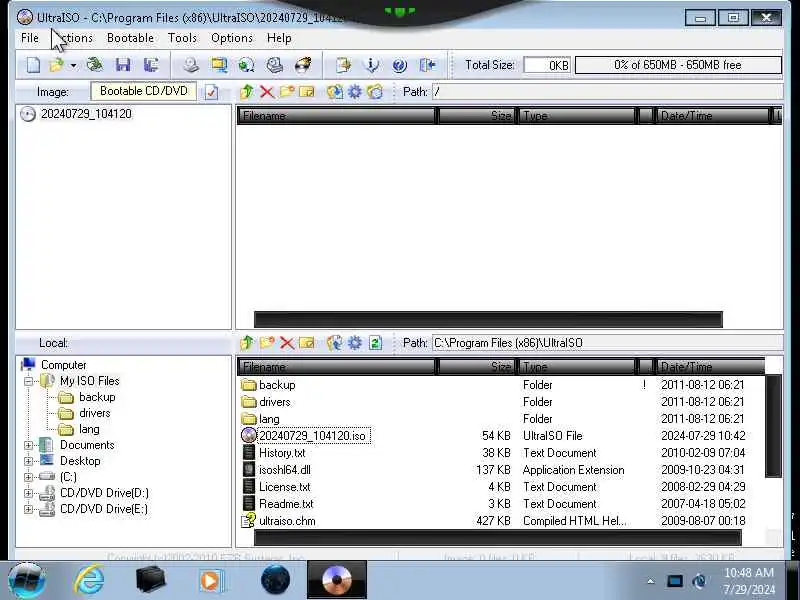Click the blue gear icon in Local toolbar
Screen dimensions: 800x600
click(355, 343)
